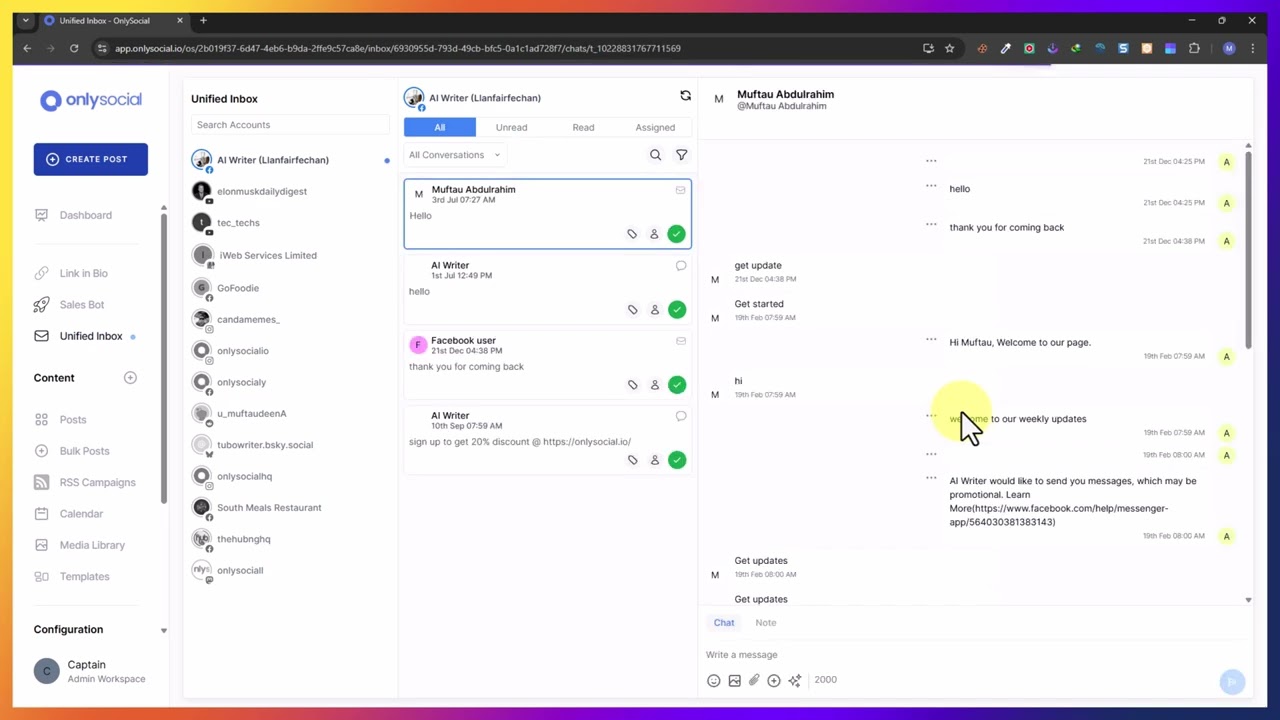Open Link in Bio page

coord(83,273)
